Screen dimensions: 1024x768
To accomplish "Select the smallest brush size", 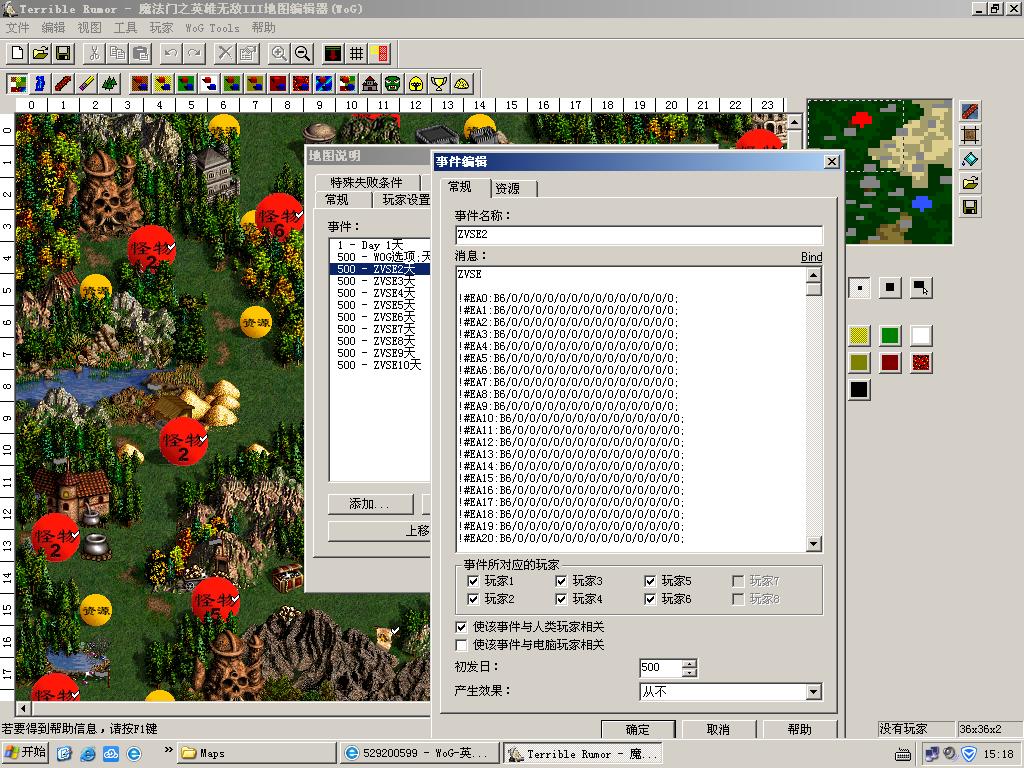I will [859, 287].
